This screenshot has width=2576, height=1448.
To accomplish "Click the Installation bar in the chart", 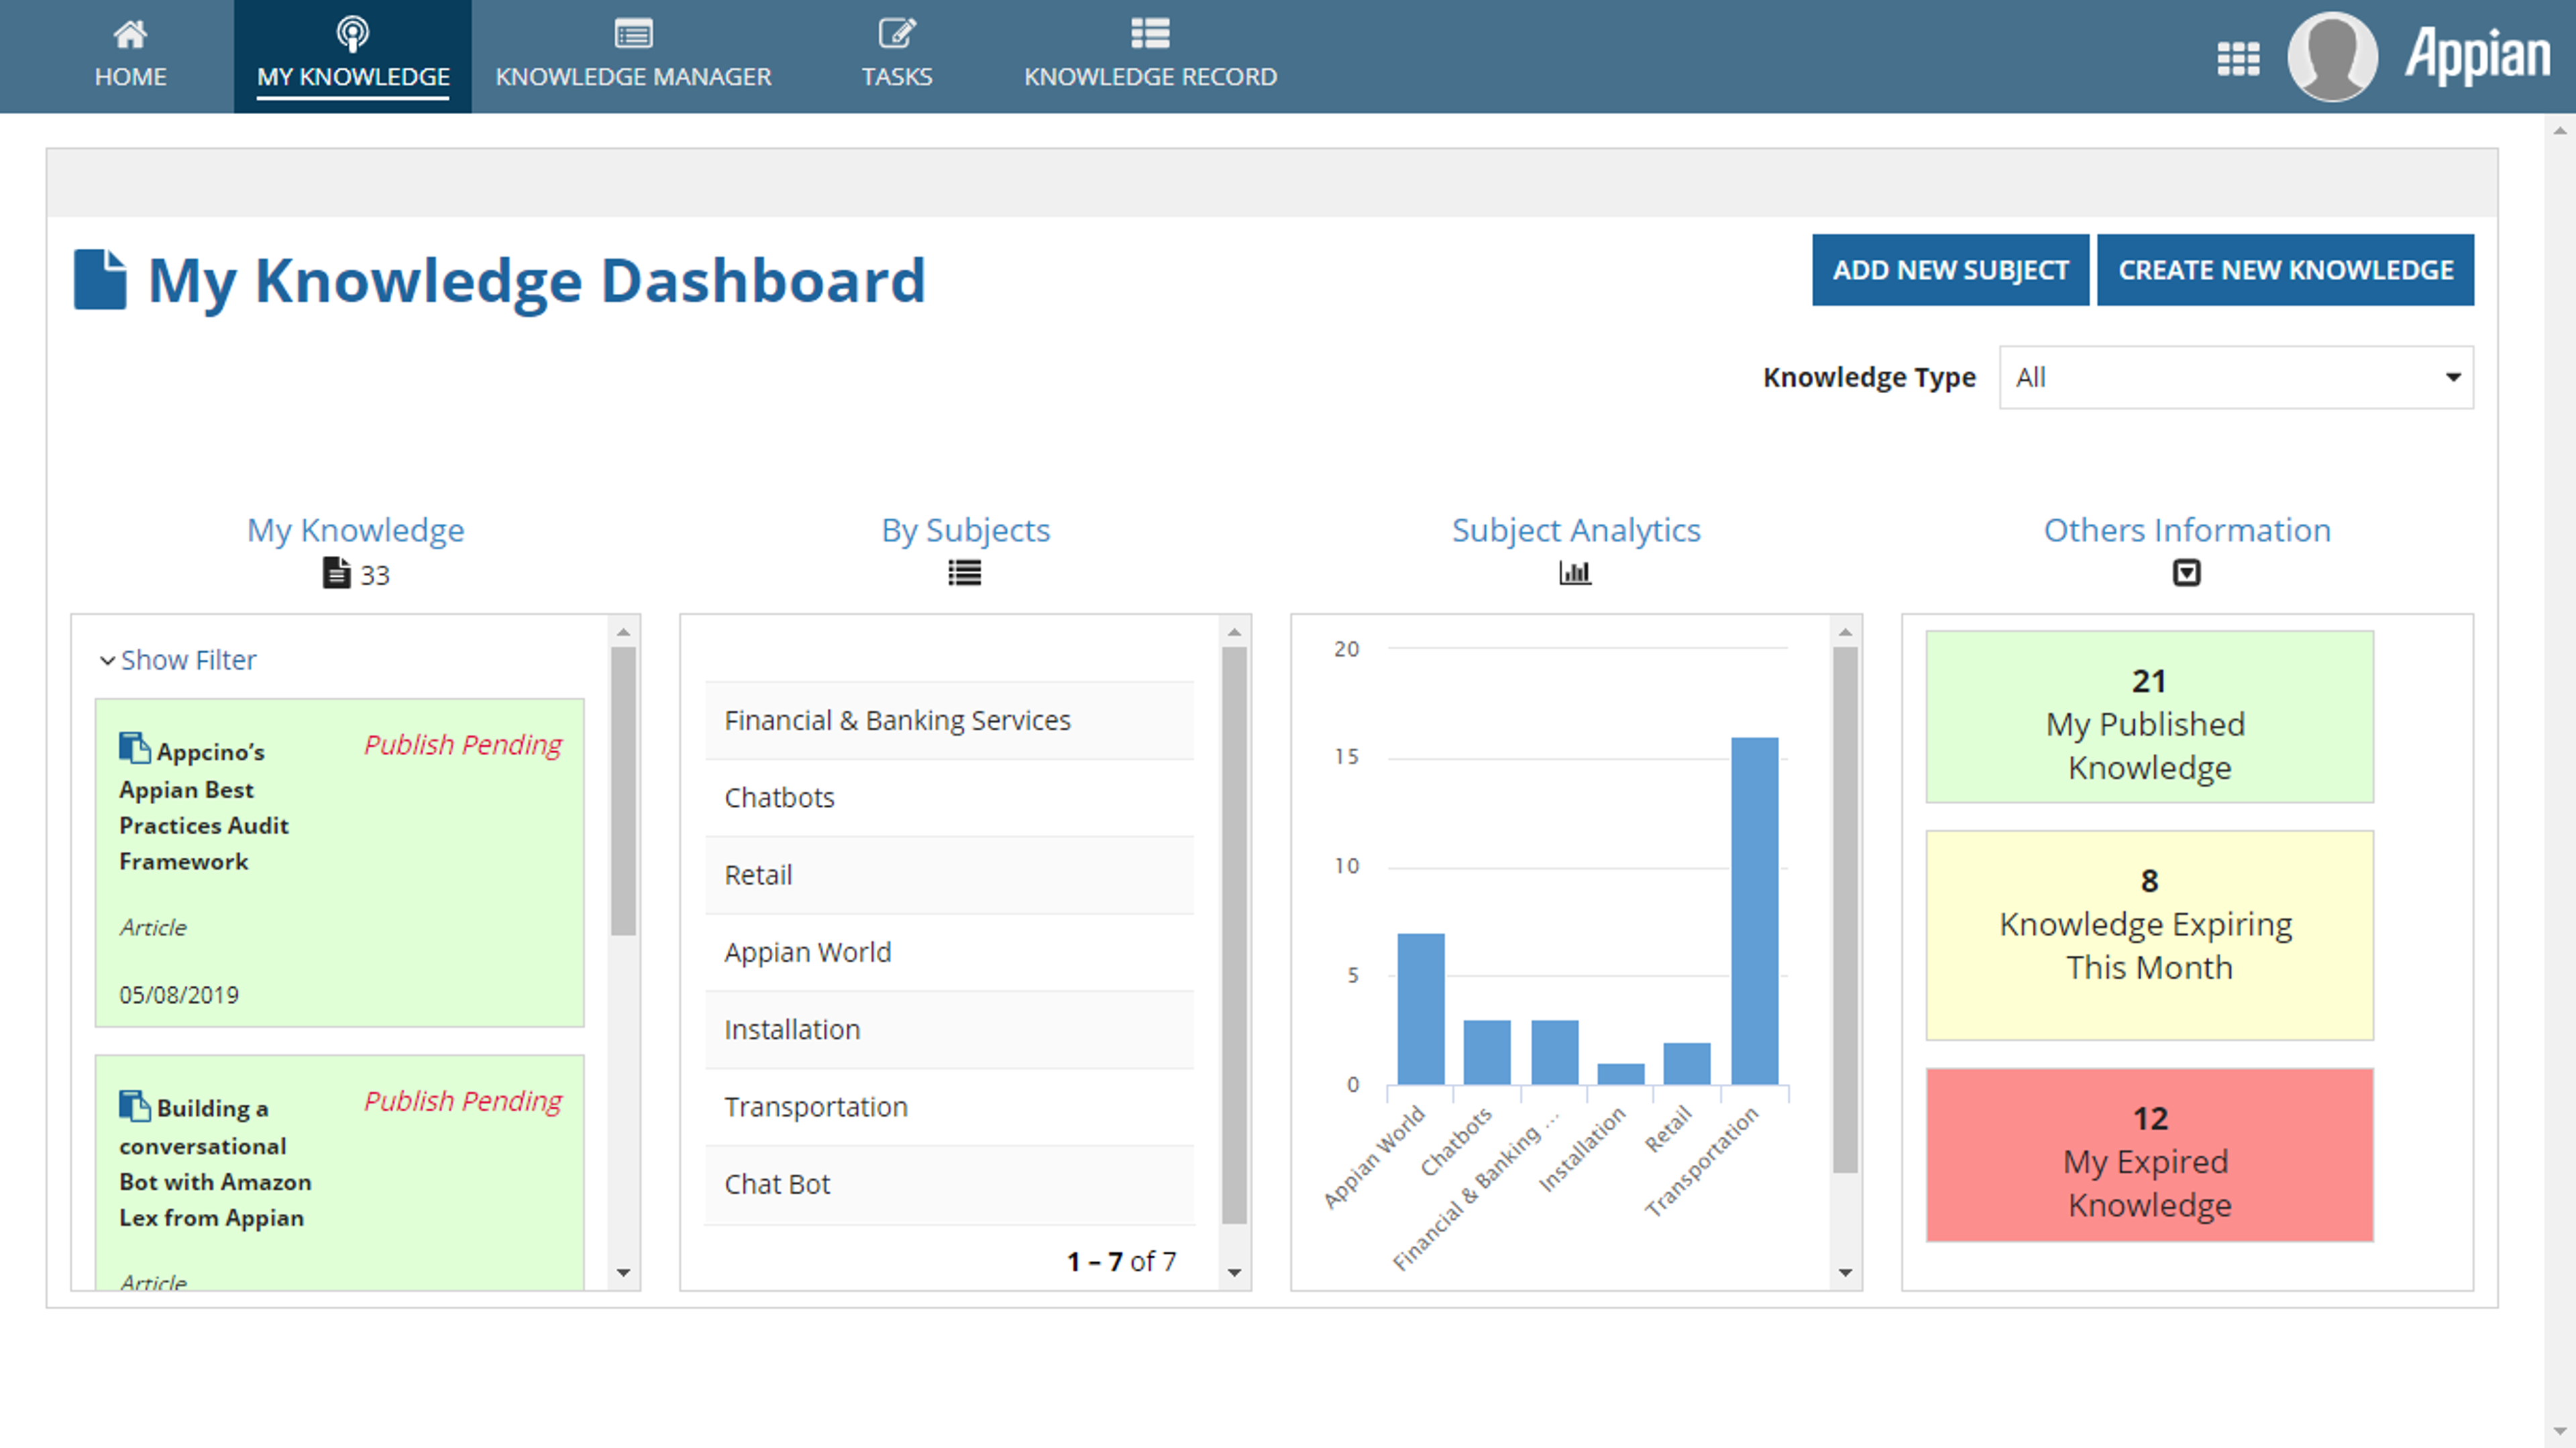I will tap(1621, 1074).
